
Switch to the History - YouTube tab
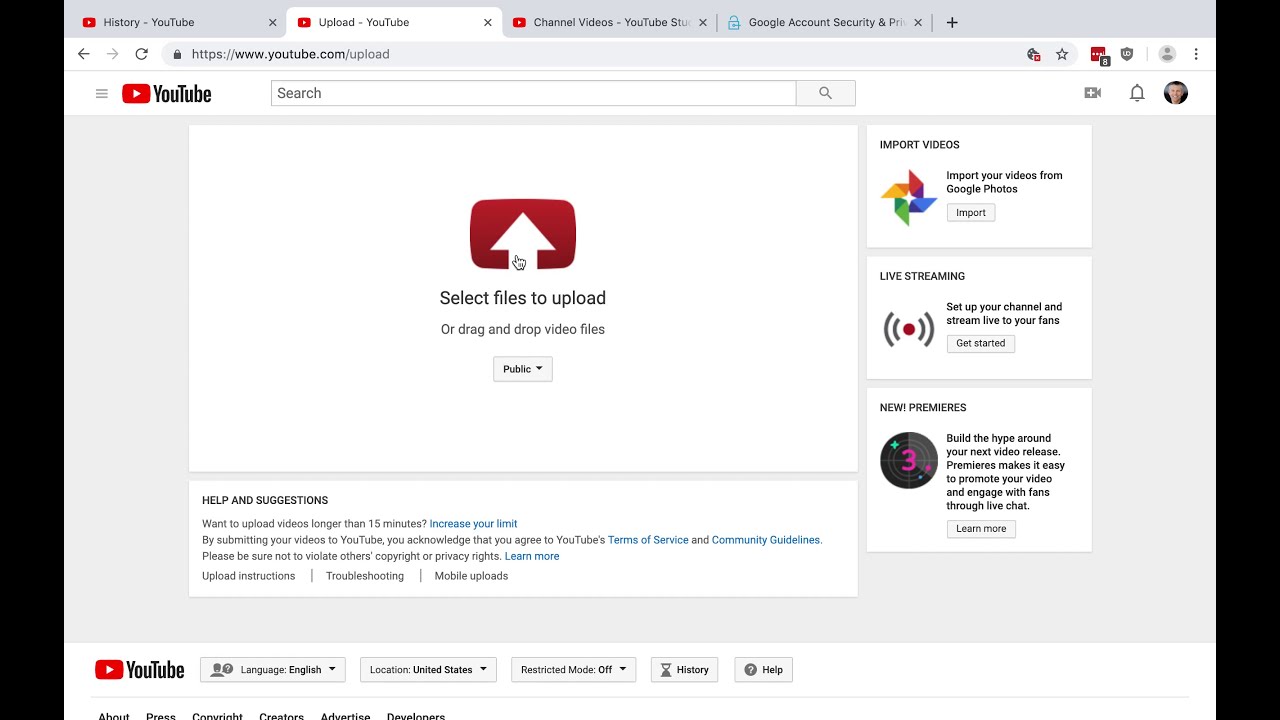point(180,22)
